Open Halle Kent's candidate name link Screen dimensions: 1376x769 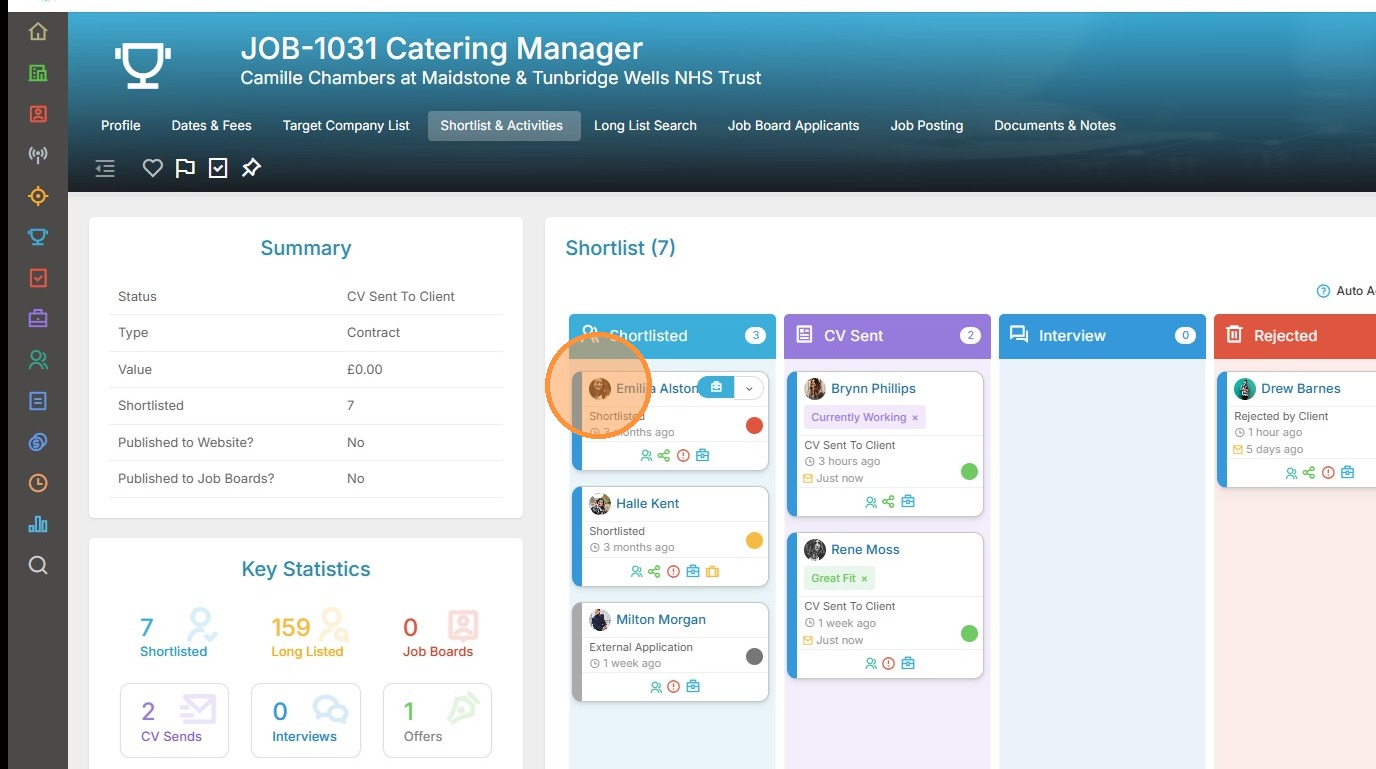coord(648,504)
